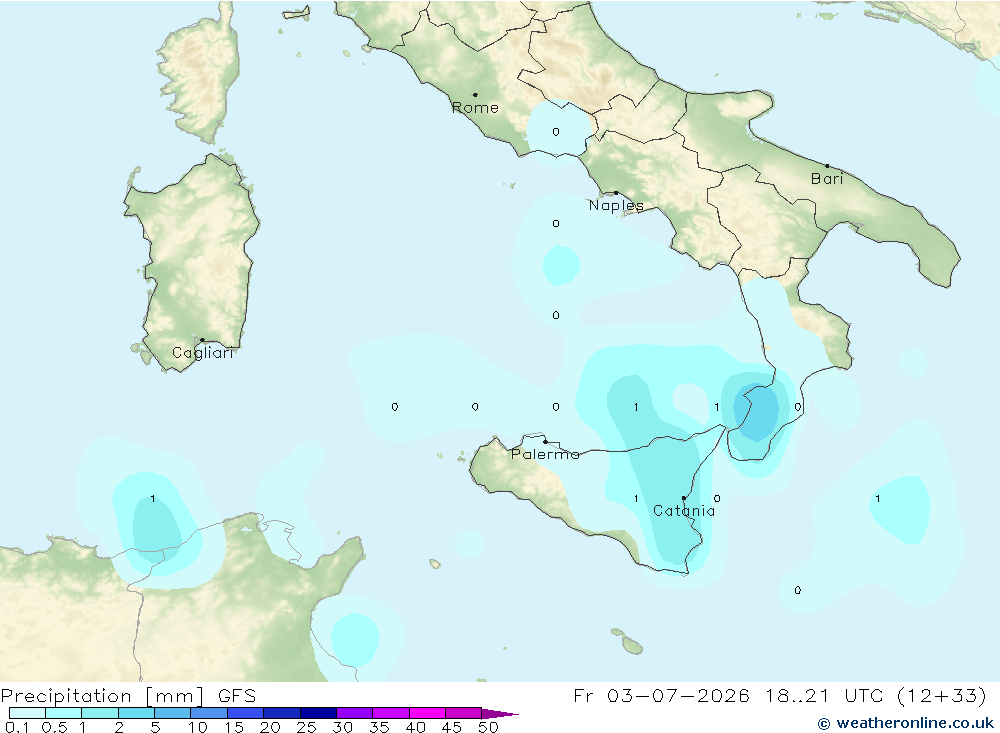Click the Catania city label
This screenshot has height=733, width=1000.
pyautogui.click(x=684, y=511)
